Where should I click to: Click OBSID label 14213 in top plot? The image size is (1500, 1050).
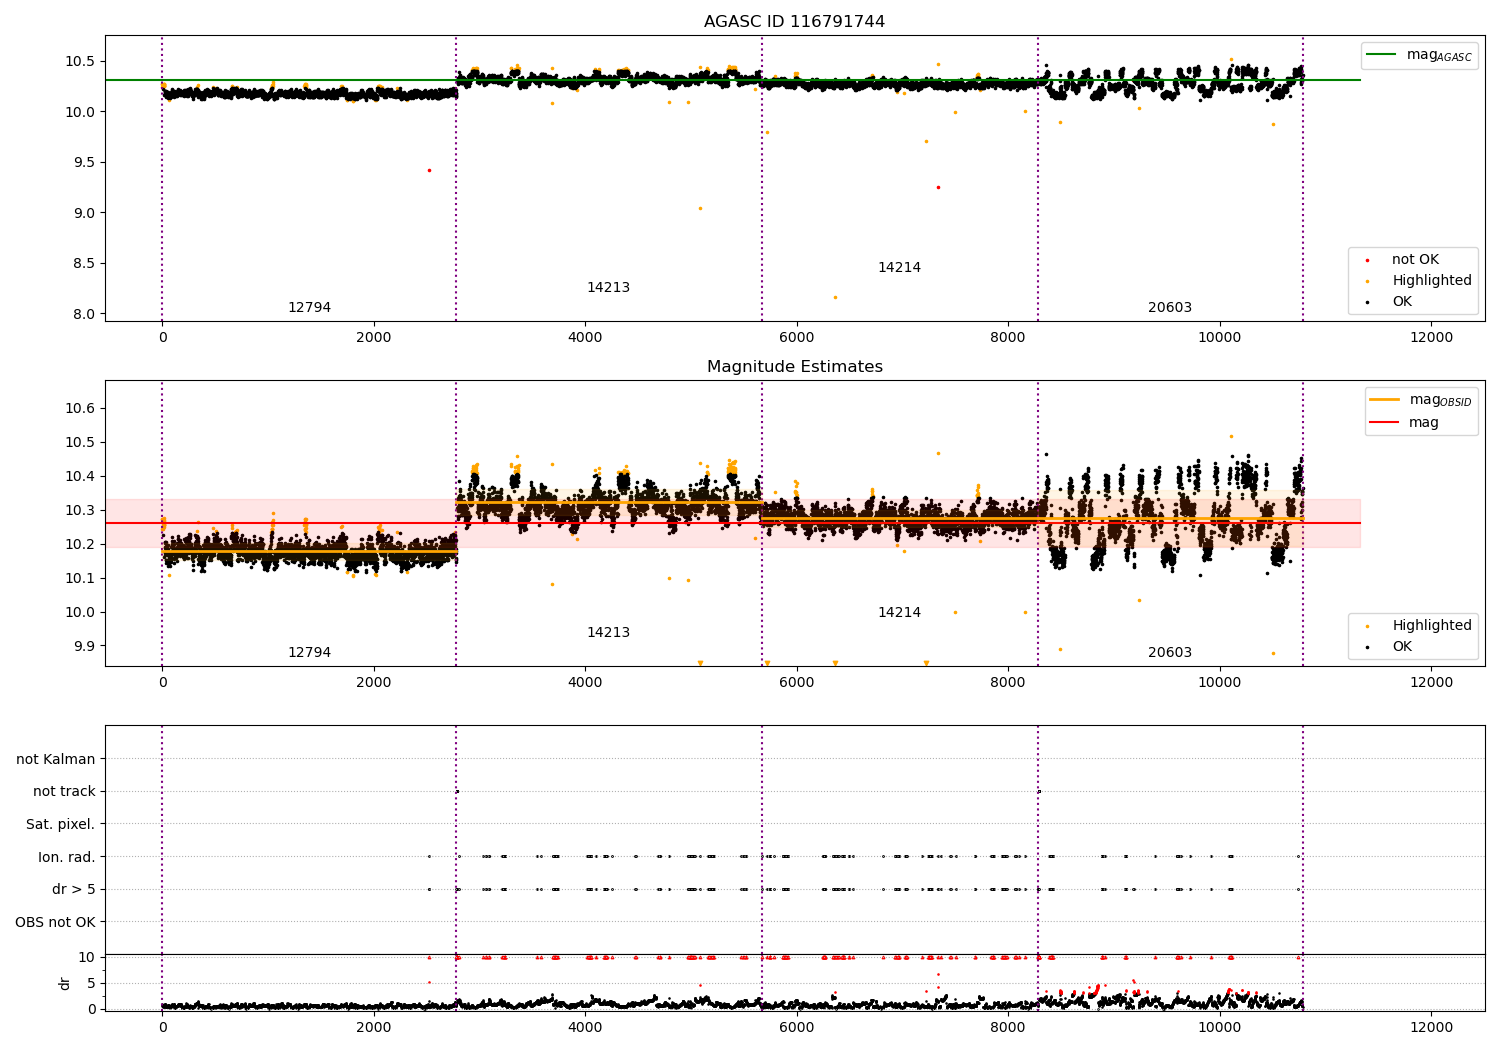click(608, 288)
